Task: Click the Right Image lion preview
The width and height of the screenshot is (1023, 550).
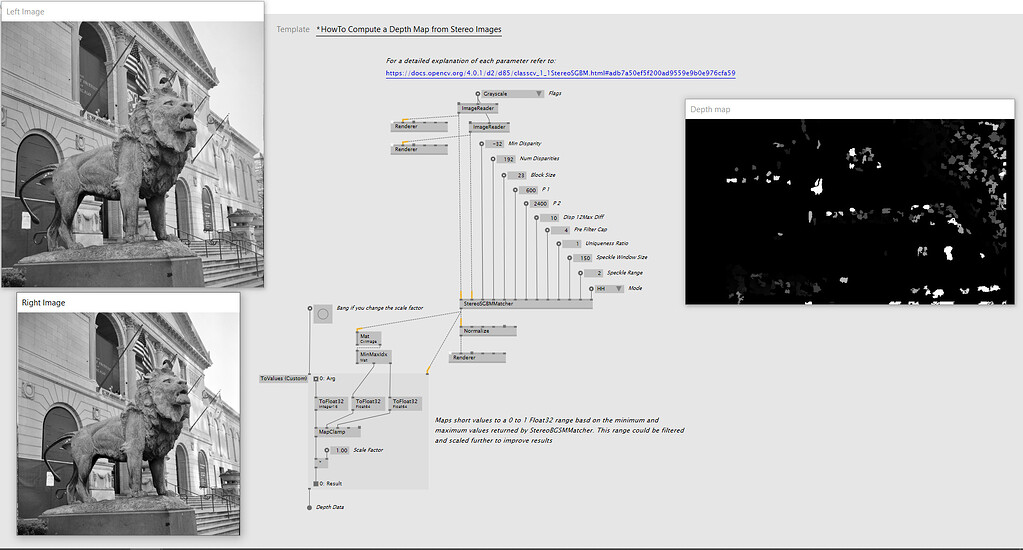Action: click(129, 423)
